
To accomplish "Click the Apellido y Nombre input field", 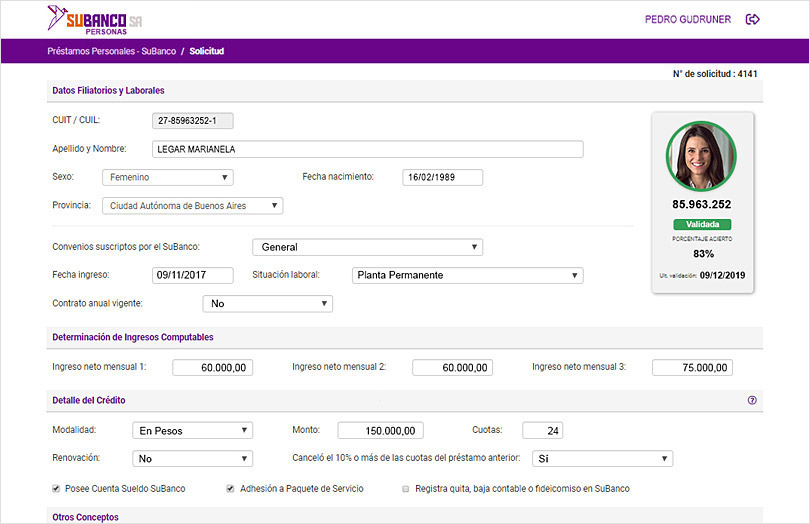I will (368, 149).
